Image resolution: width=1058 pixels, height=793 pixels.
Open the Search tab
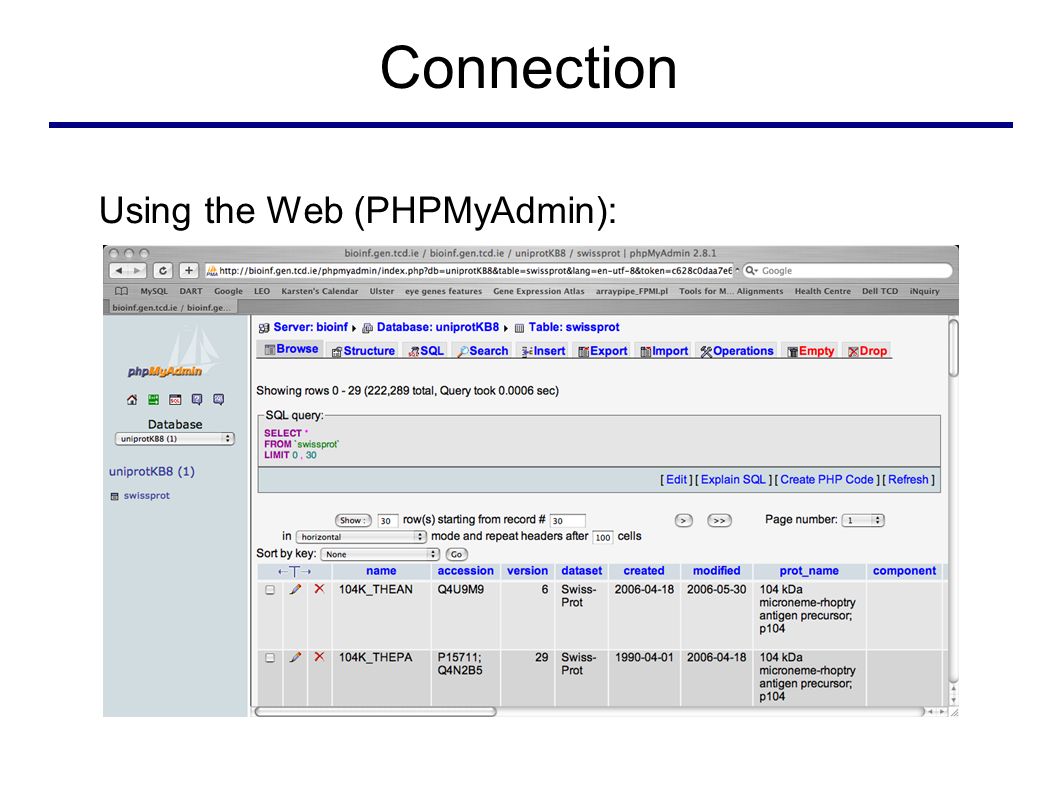click(x=482, y=351)
